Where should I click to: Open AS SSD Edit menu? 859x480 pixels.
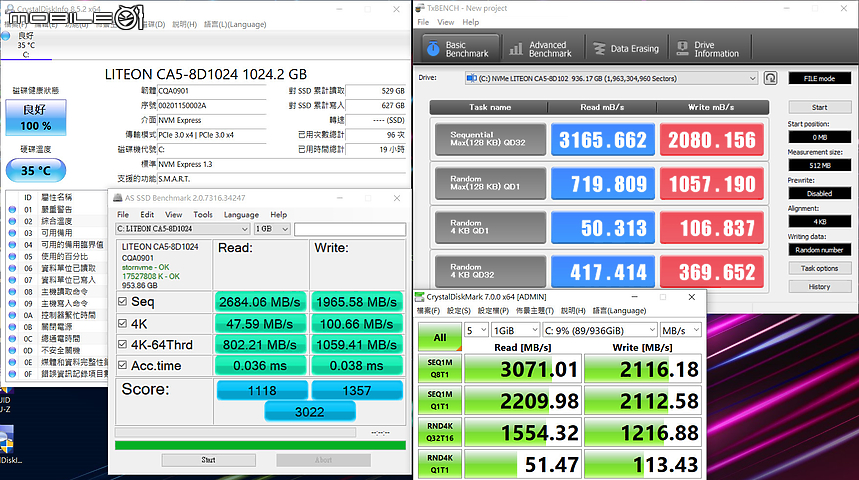pyautogui.click(x=147, y=214)
